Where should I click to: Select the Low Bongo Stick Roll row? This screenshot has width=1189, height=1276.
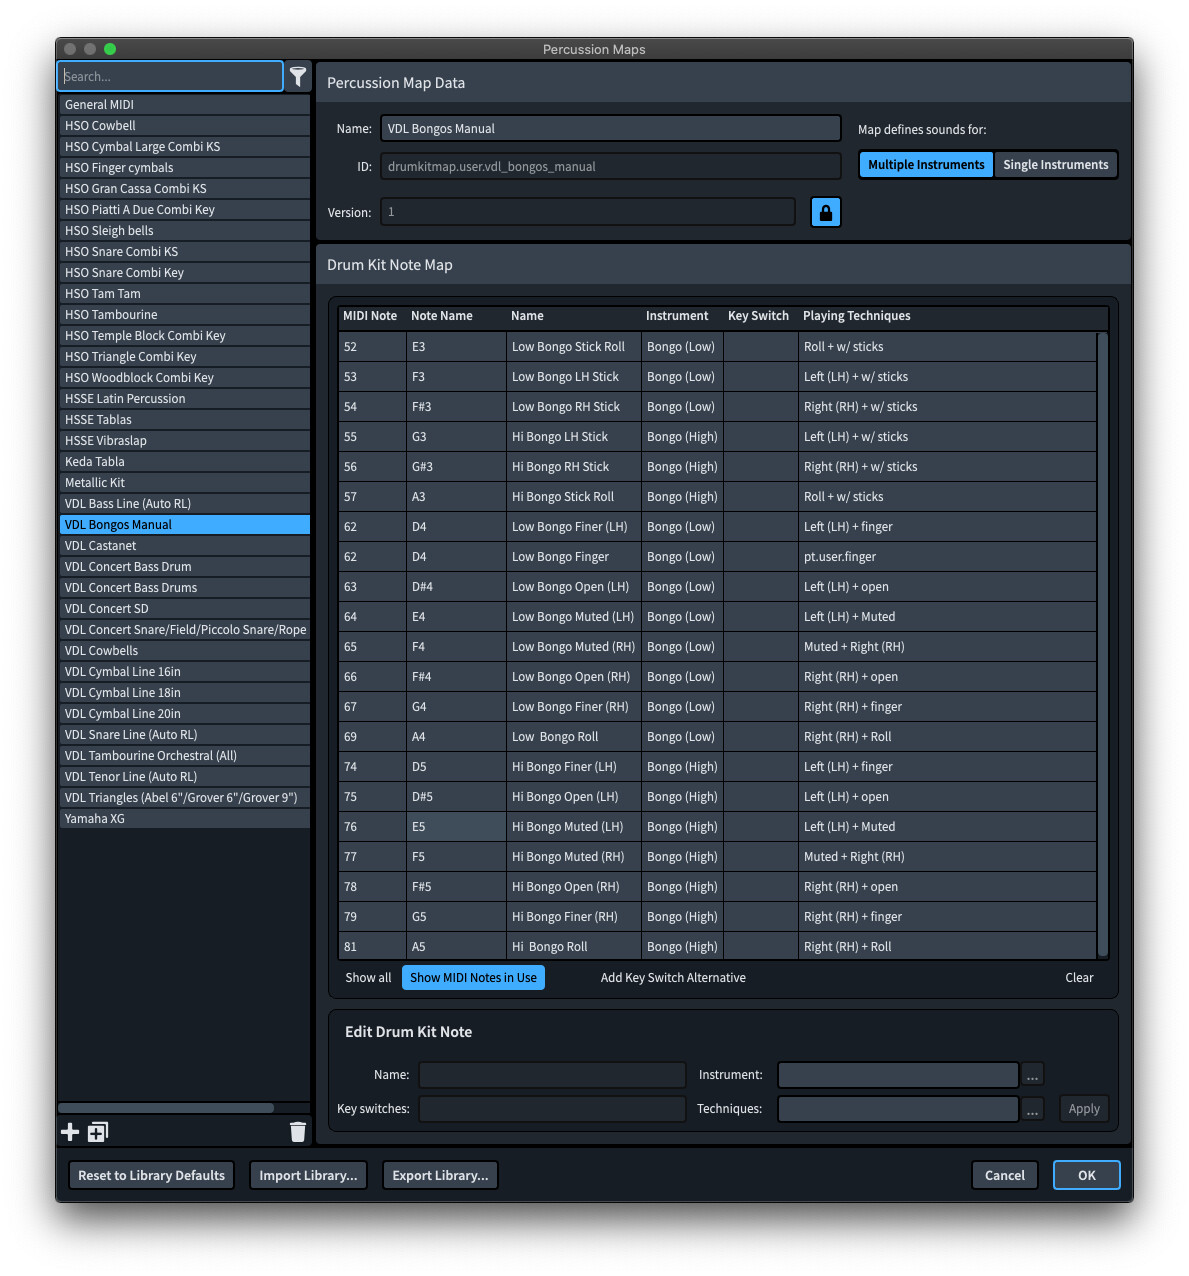pos(718,346)
